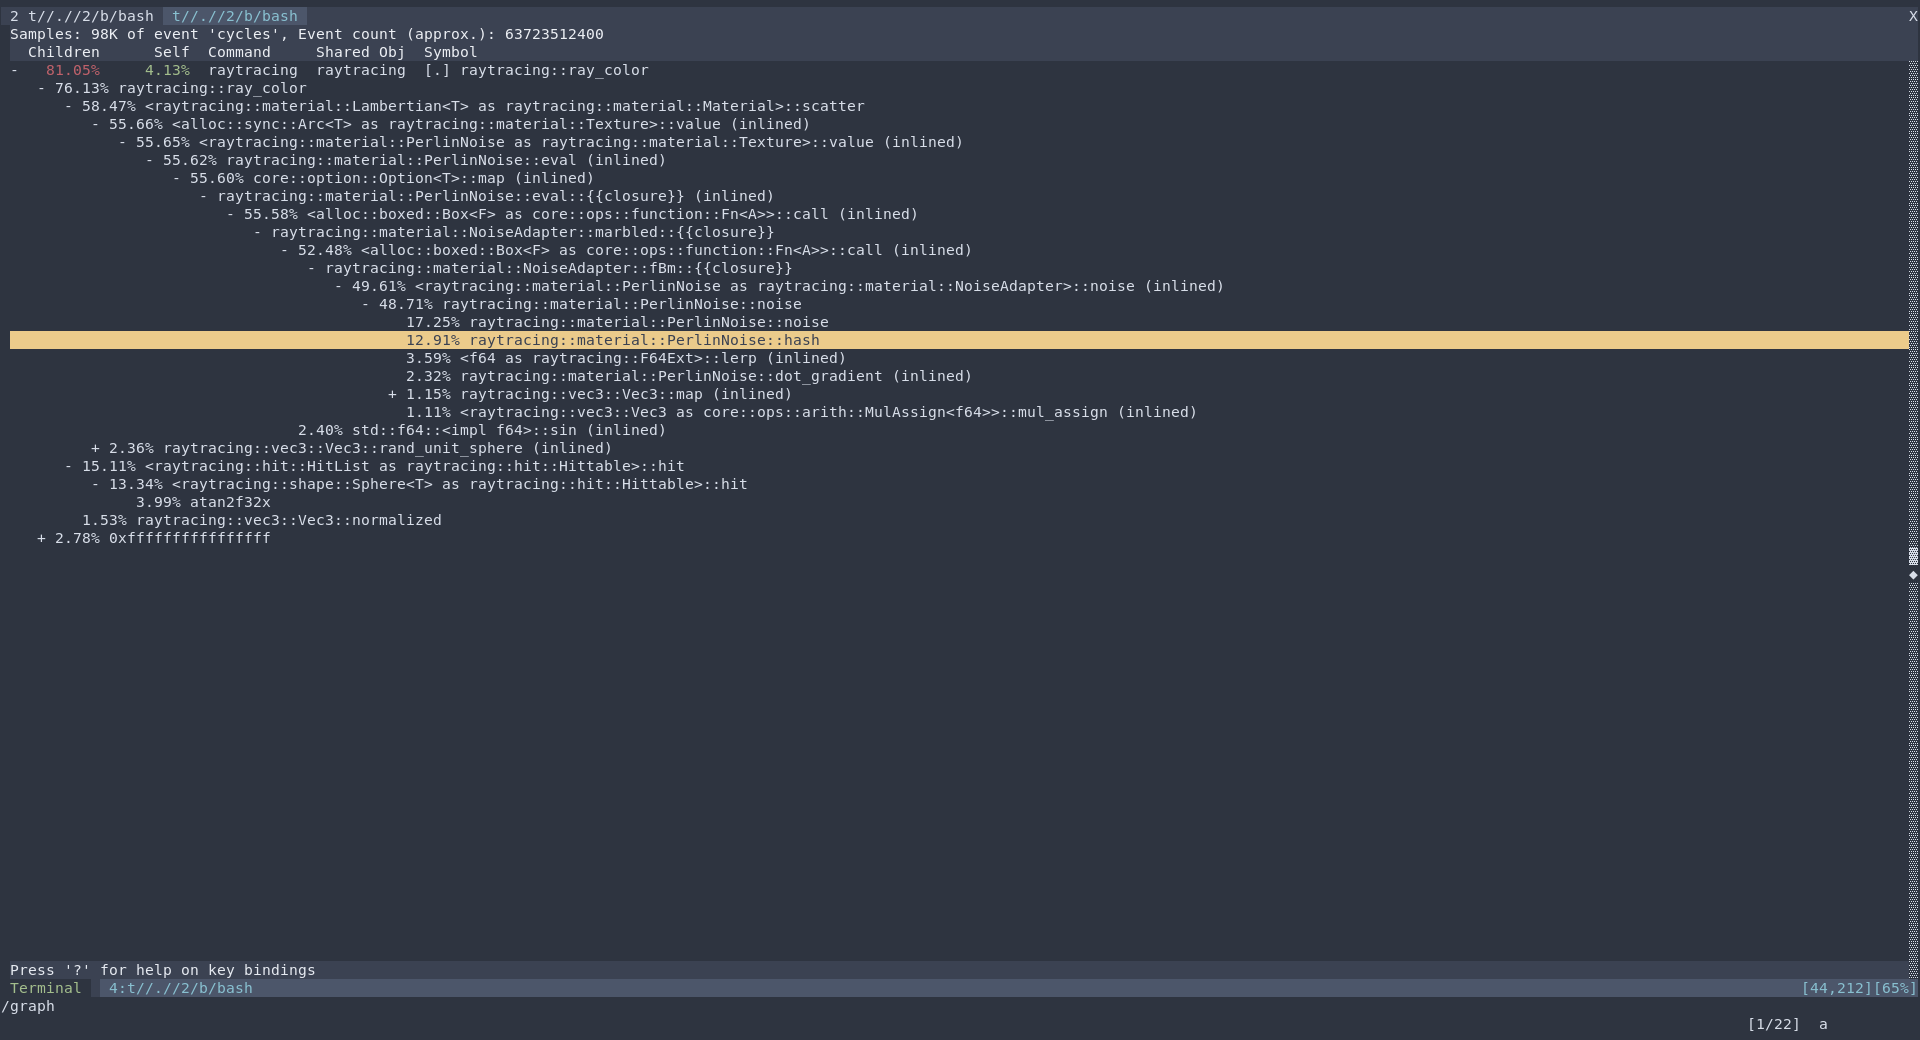This screenshot has height=1040, width=1920.
Task: Collapse the 55.66% Arc Texture value node
Action: click(x=95, y=125)
